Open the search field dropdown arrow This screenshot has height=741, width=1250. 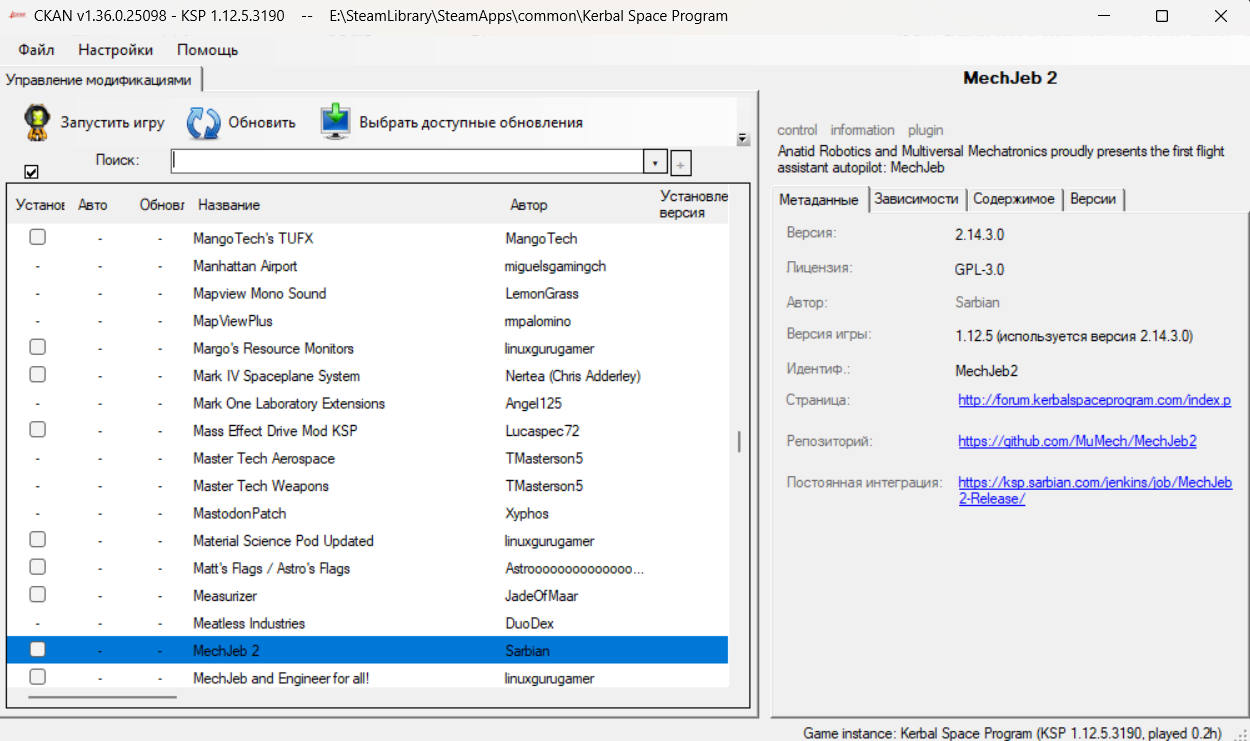655,162
